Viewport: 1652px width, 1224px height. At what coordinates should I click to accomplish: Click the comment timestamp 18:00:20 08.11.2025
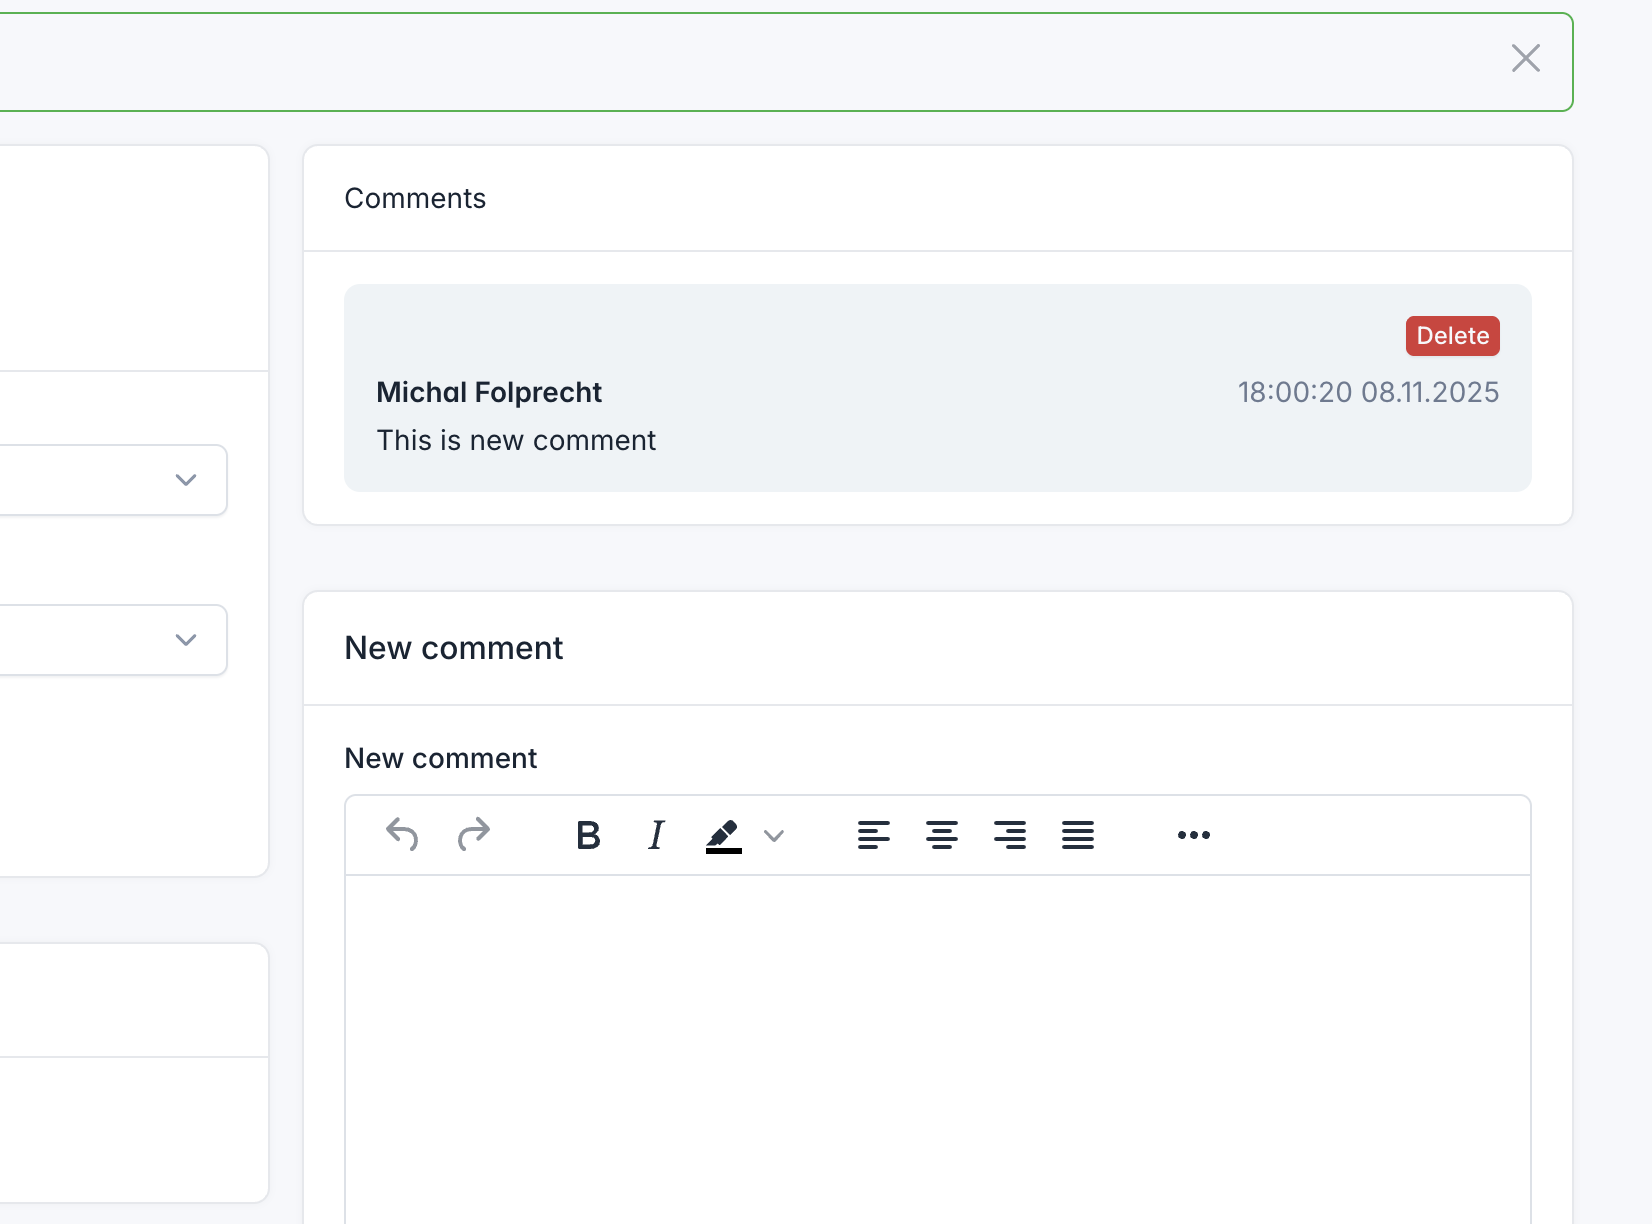(x=1368, y=392)
